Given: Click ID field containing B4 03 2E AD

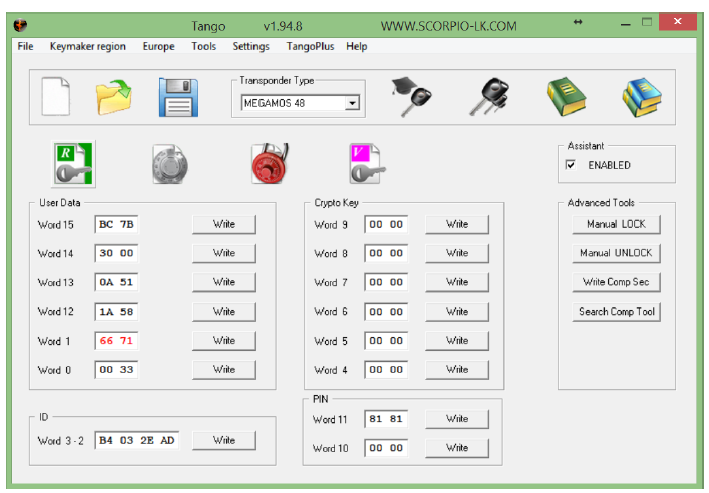Looking at the screenshot, I should tap(137, 441).
